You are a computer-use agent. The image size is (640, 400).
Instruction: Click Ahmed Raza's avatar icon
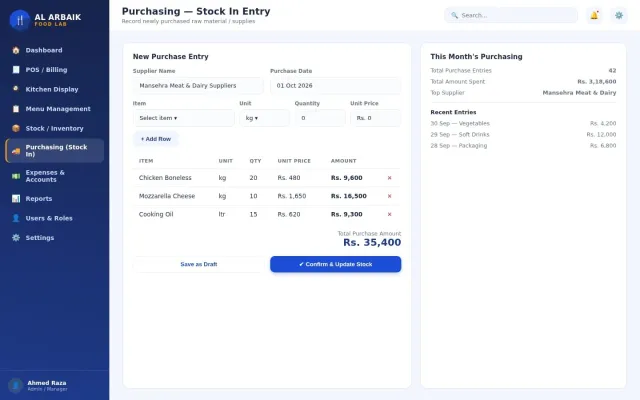pos(16,385)
